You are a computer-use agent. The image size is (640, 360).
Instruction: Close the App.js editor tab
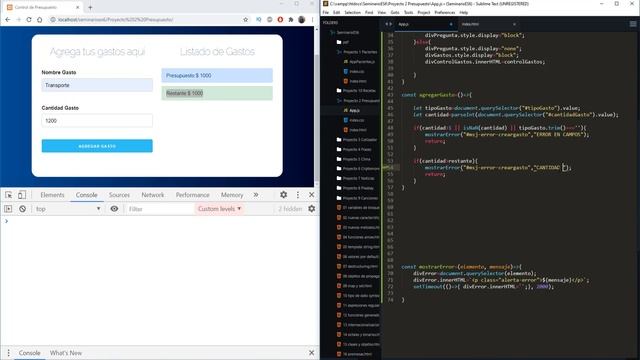(x=451, y=24)
